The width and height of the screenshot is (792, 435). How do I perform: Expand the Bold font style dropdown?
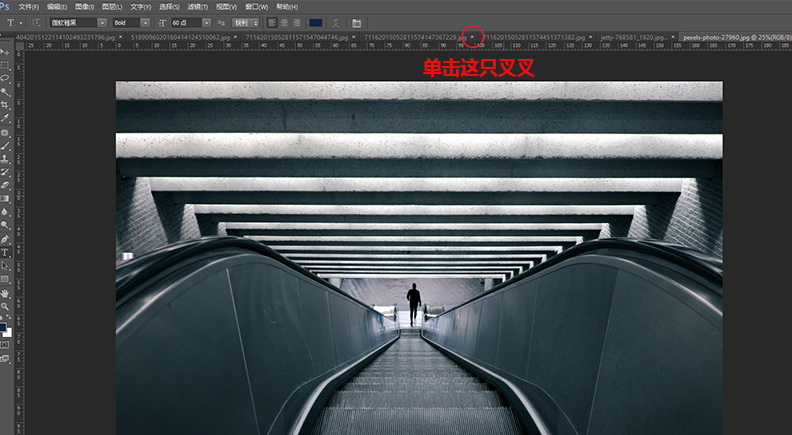coord(131,22)
